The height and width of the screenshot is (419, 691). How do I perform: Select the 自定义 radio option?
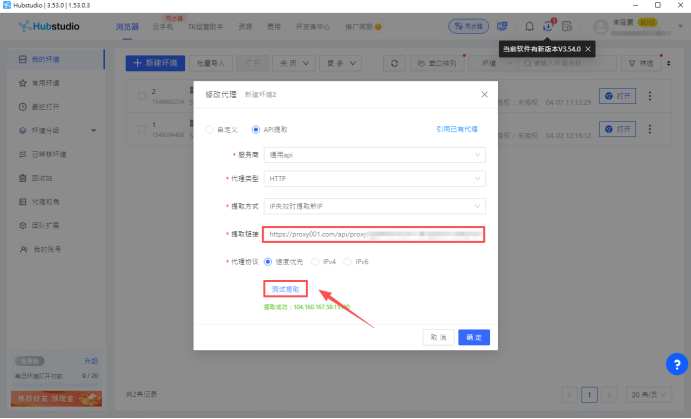209,130
